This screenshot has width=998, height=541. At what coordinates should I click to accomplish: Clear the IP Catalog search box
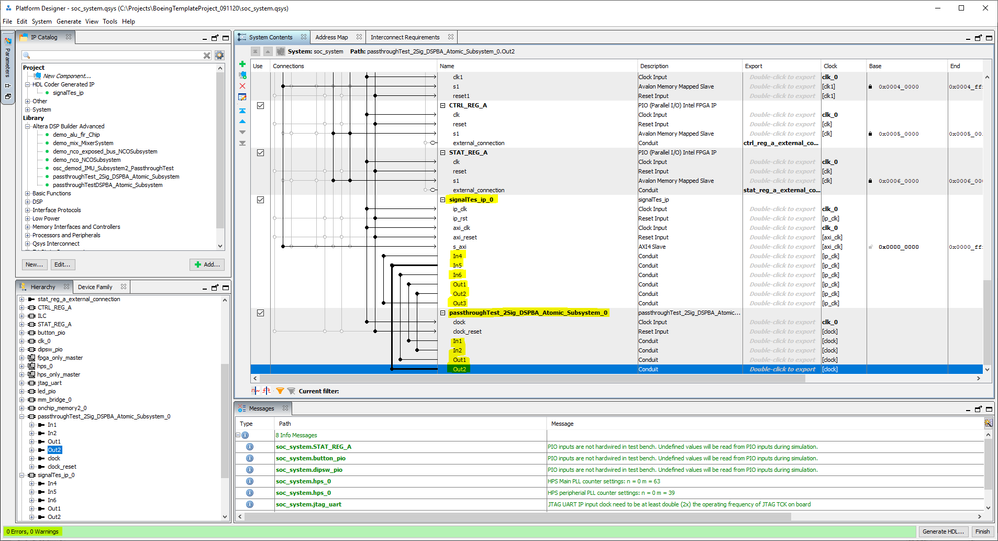tap(207, 56)
